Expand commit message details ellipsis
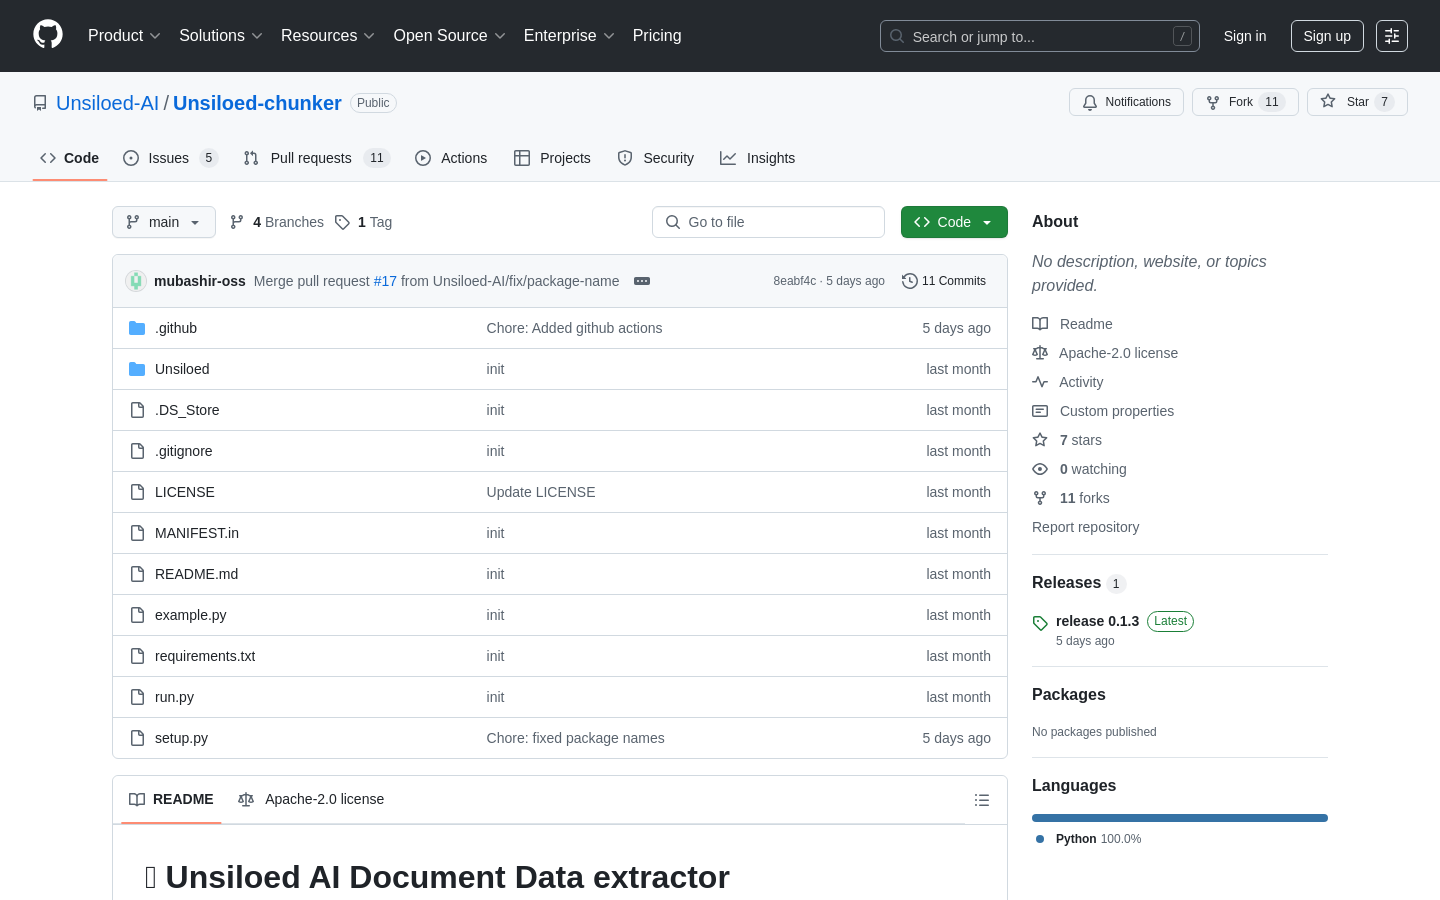The image size is (1440, 900). coord(642,281)
